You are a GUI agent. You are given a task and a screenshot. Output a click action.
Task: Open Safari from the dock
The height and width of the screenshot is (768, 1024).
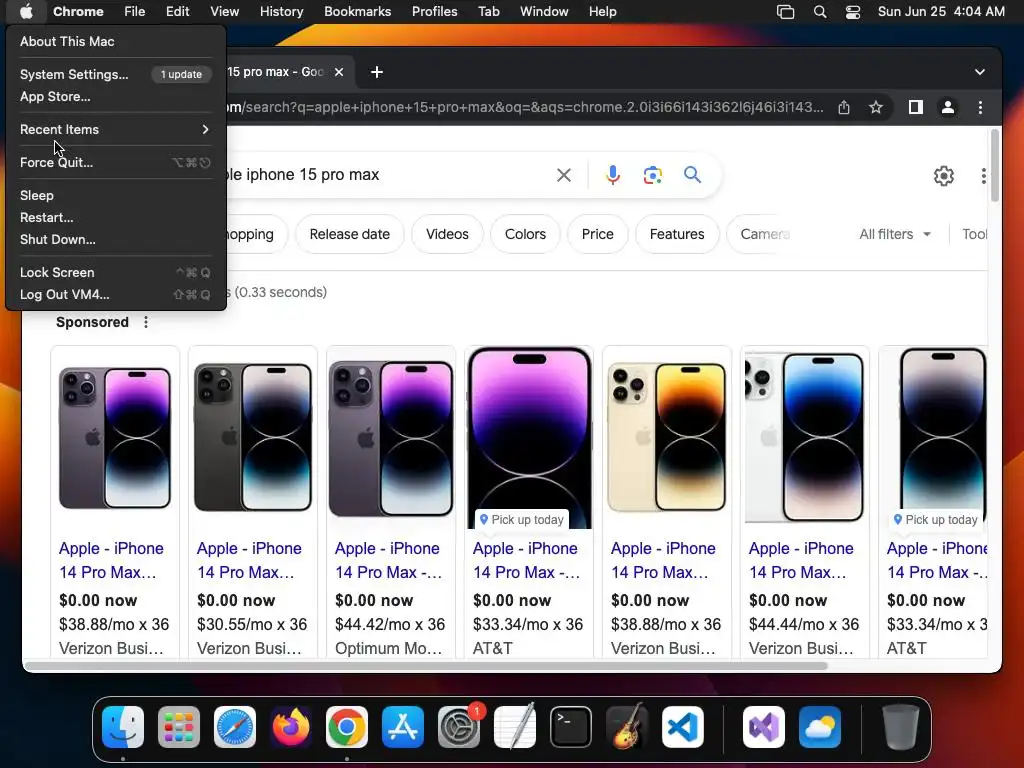click(234, 727)
